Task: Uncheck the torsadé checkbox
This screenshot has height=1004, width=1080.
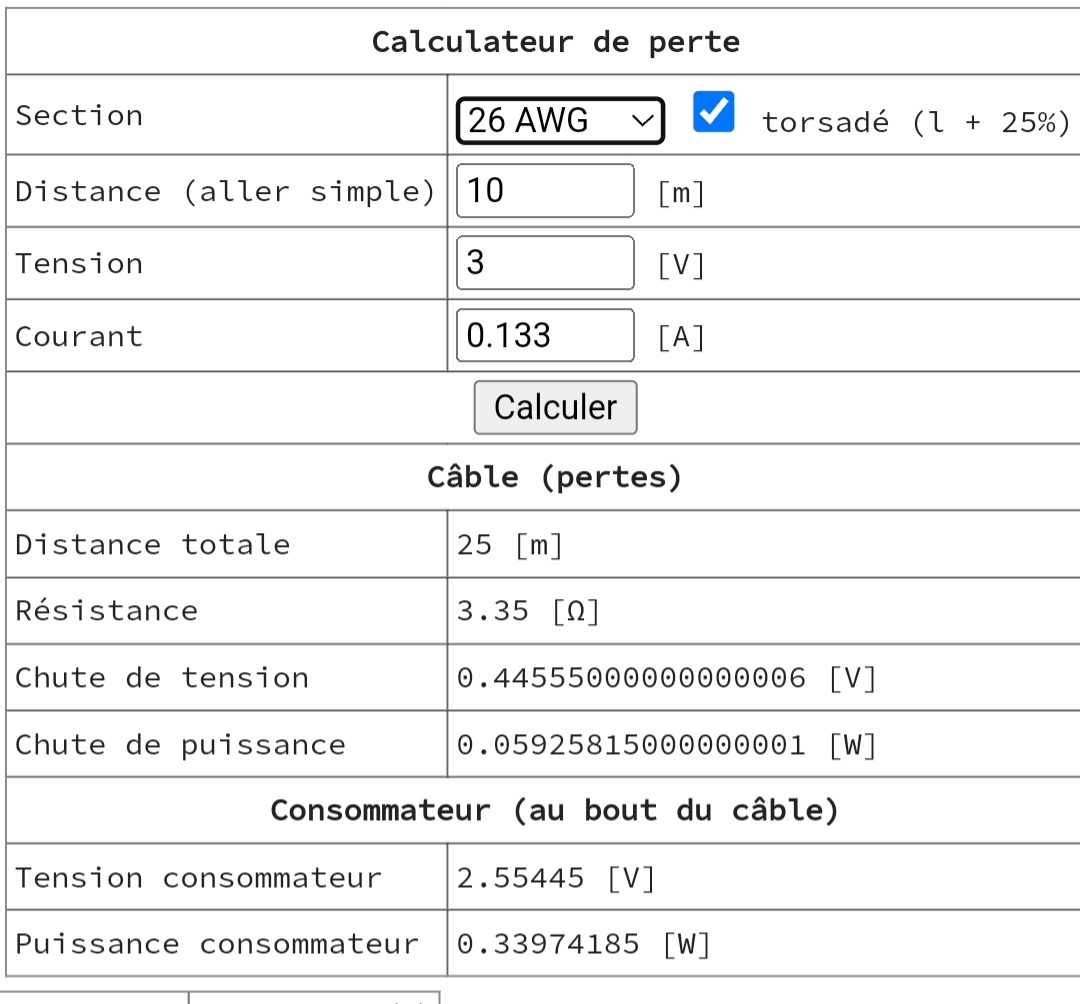Action: pyautogui.click(x=713, y=112)
